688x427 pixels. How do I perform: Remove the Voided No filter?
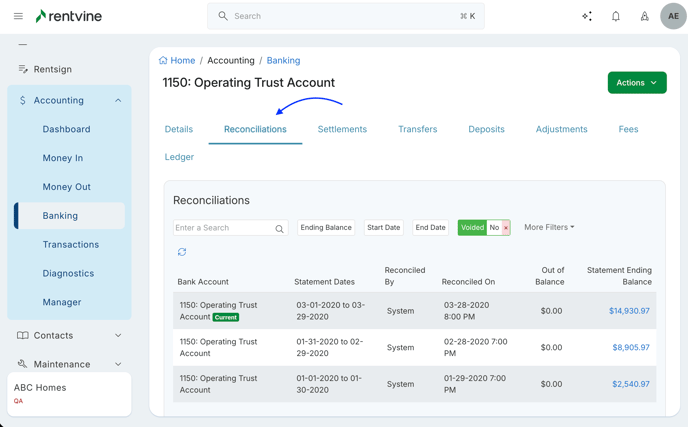coord(506,228)
